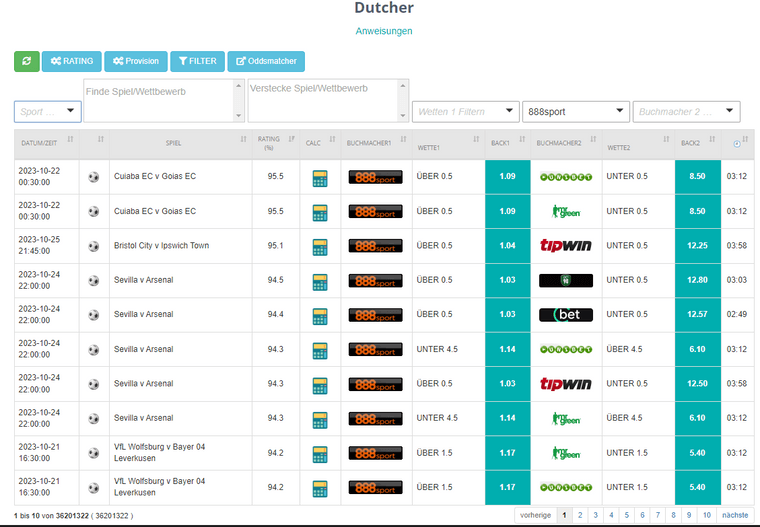Open the Anweisungen link
This screenshot has height=527, width=760.
[384, 31]
